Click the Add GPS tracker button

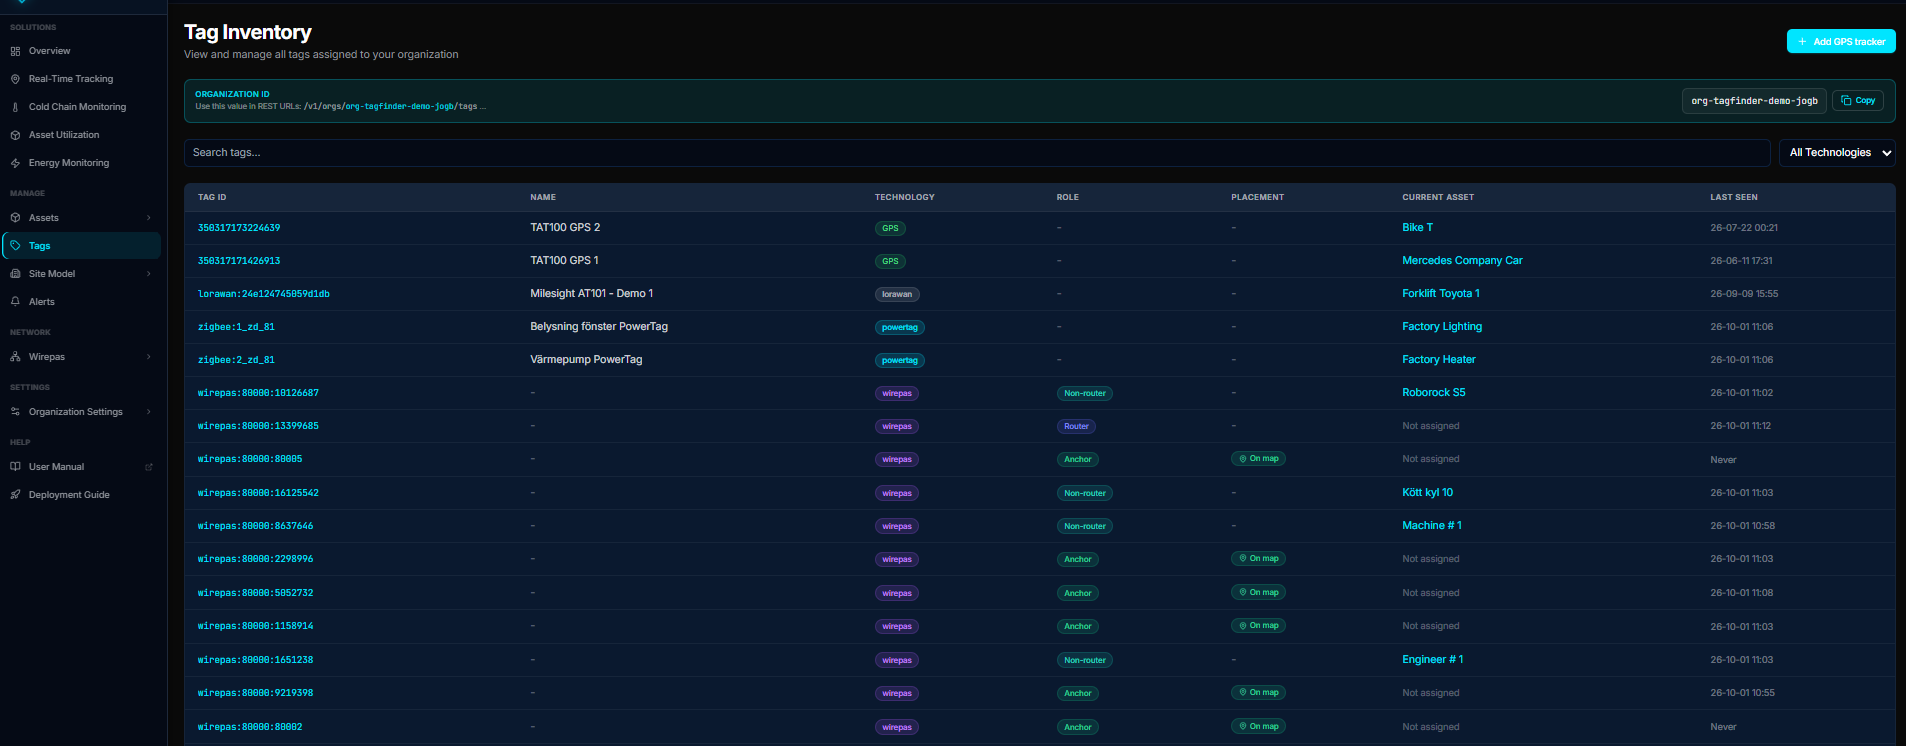coord(1841,41)
